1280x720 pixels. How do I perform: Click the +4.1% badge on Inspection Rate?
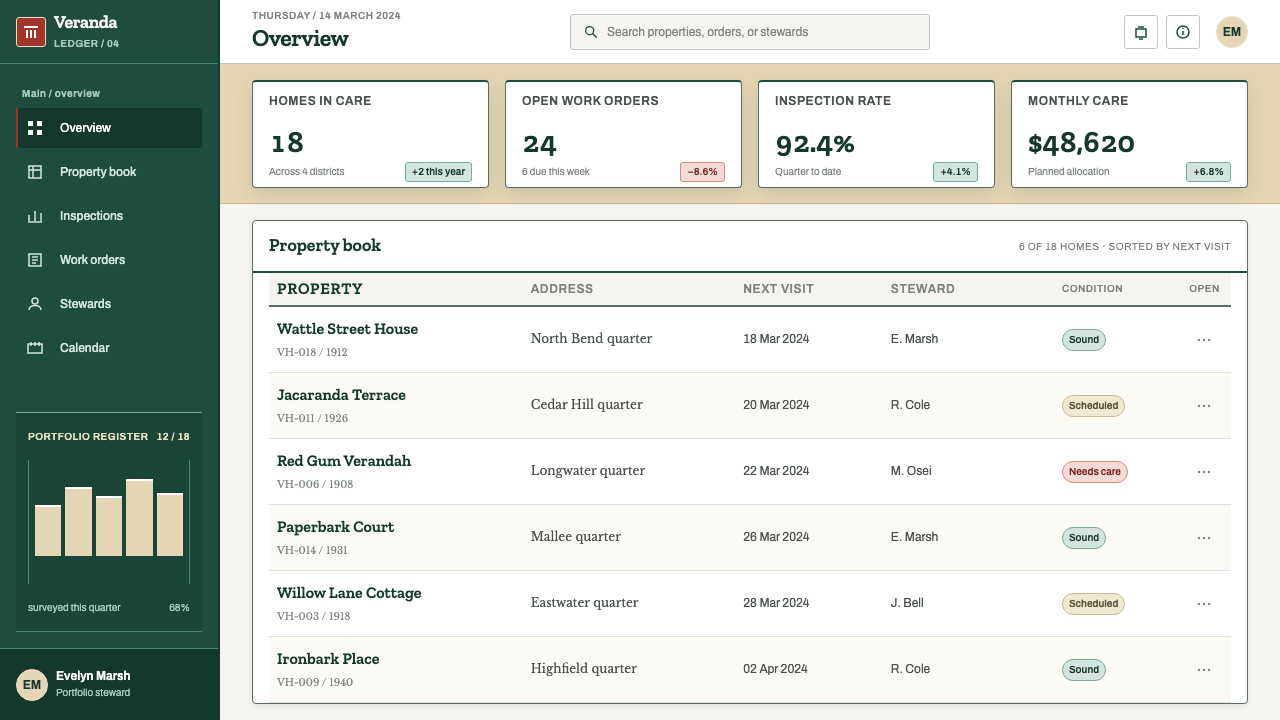pos(956,172)
